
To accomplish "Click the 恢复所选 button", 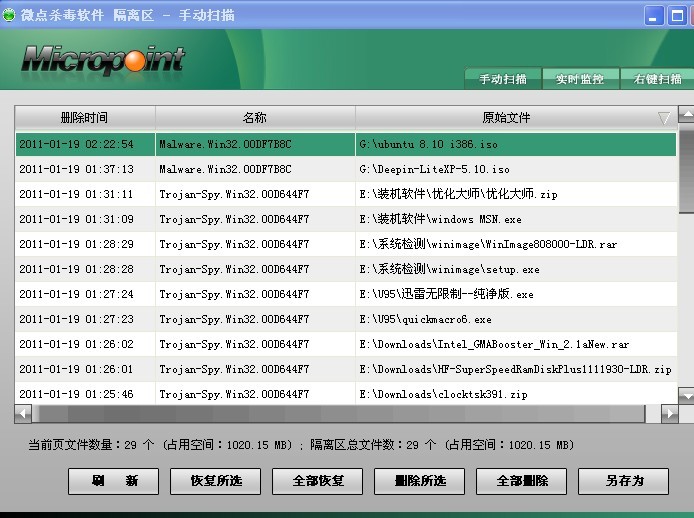I will click(x=216, y=481).
